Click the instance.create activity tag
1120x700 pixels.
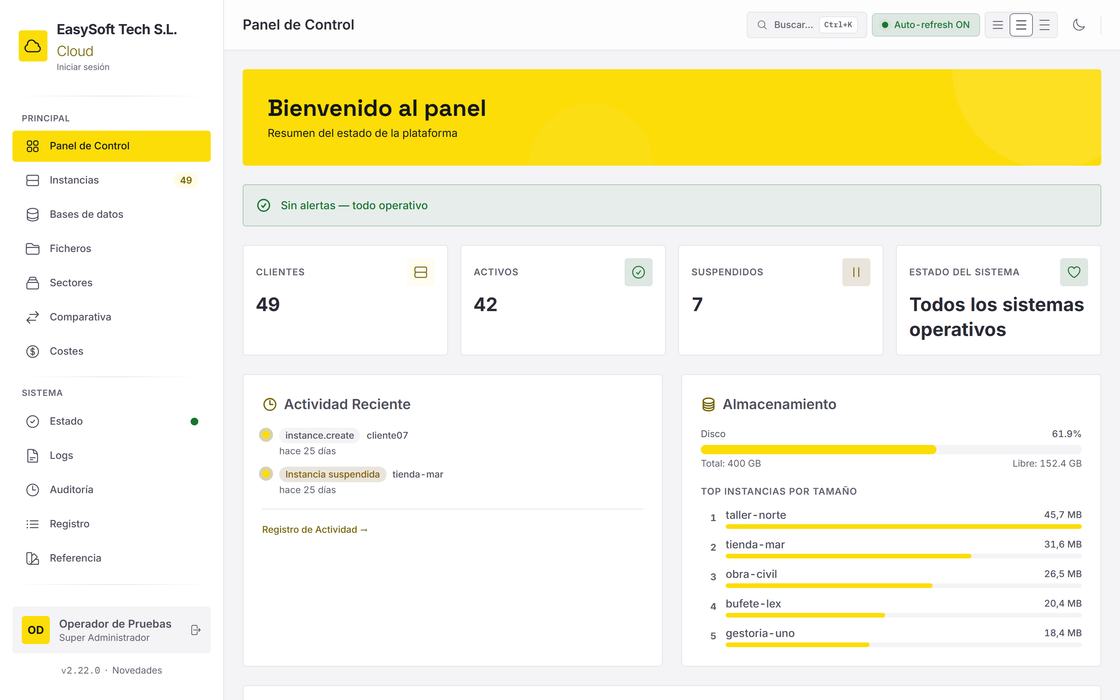pyautogui.click(x=319, y=436)
